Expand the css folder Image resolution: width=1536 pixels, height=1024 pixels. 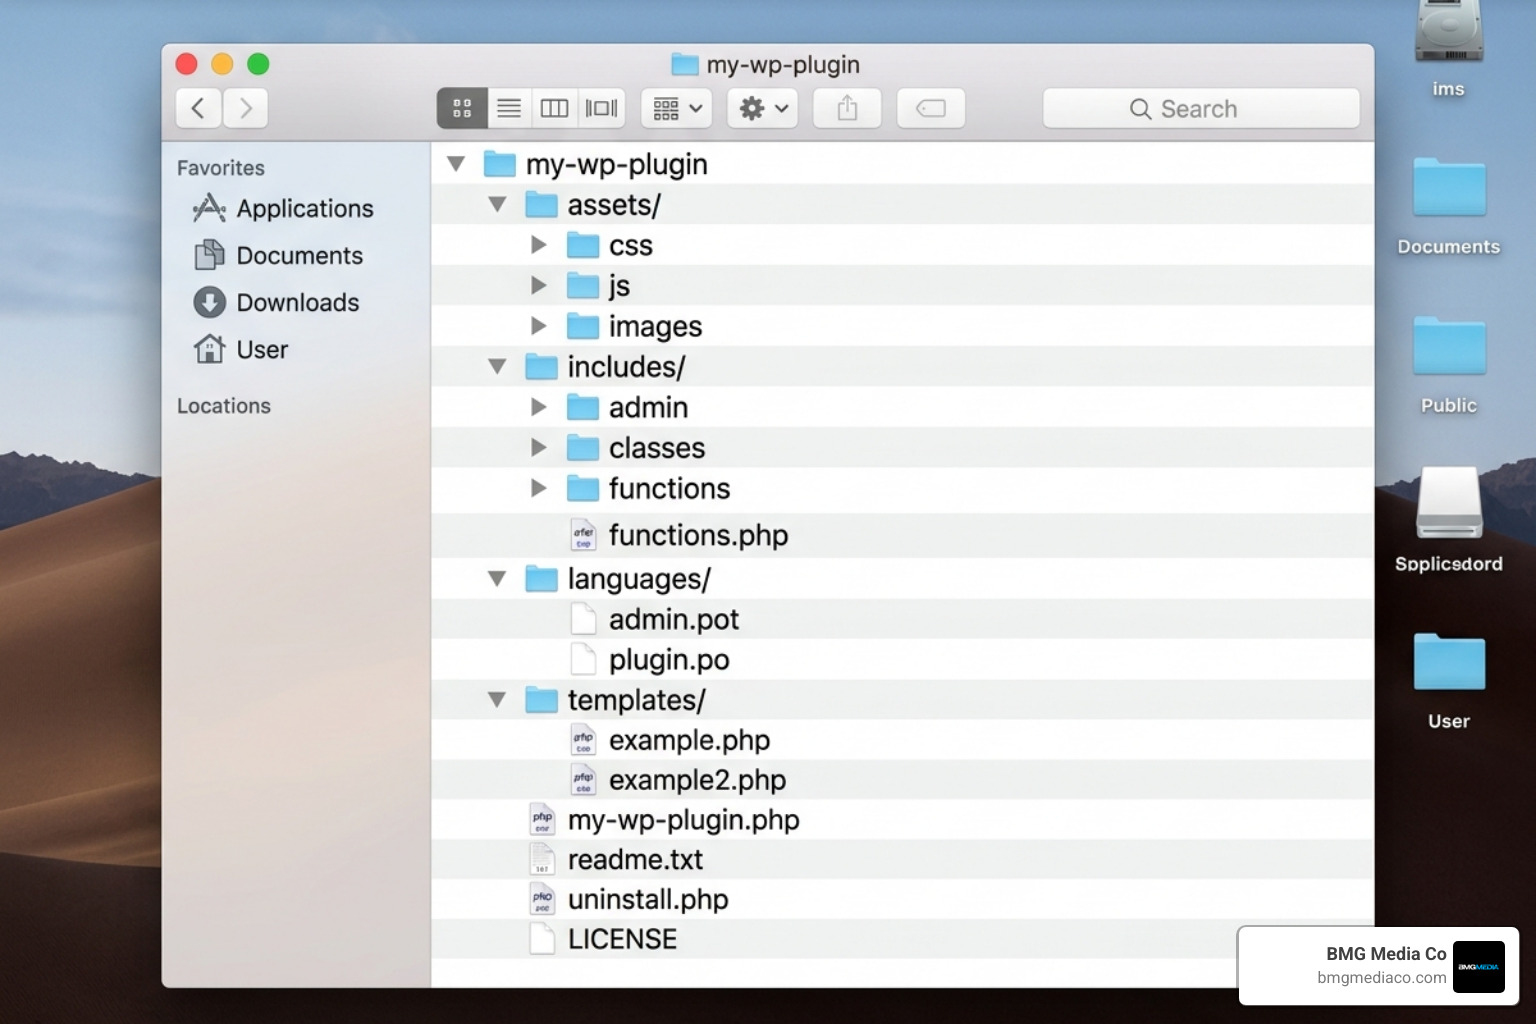click(x=538, y=245)
